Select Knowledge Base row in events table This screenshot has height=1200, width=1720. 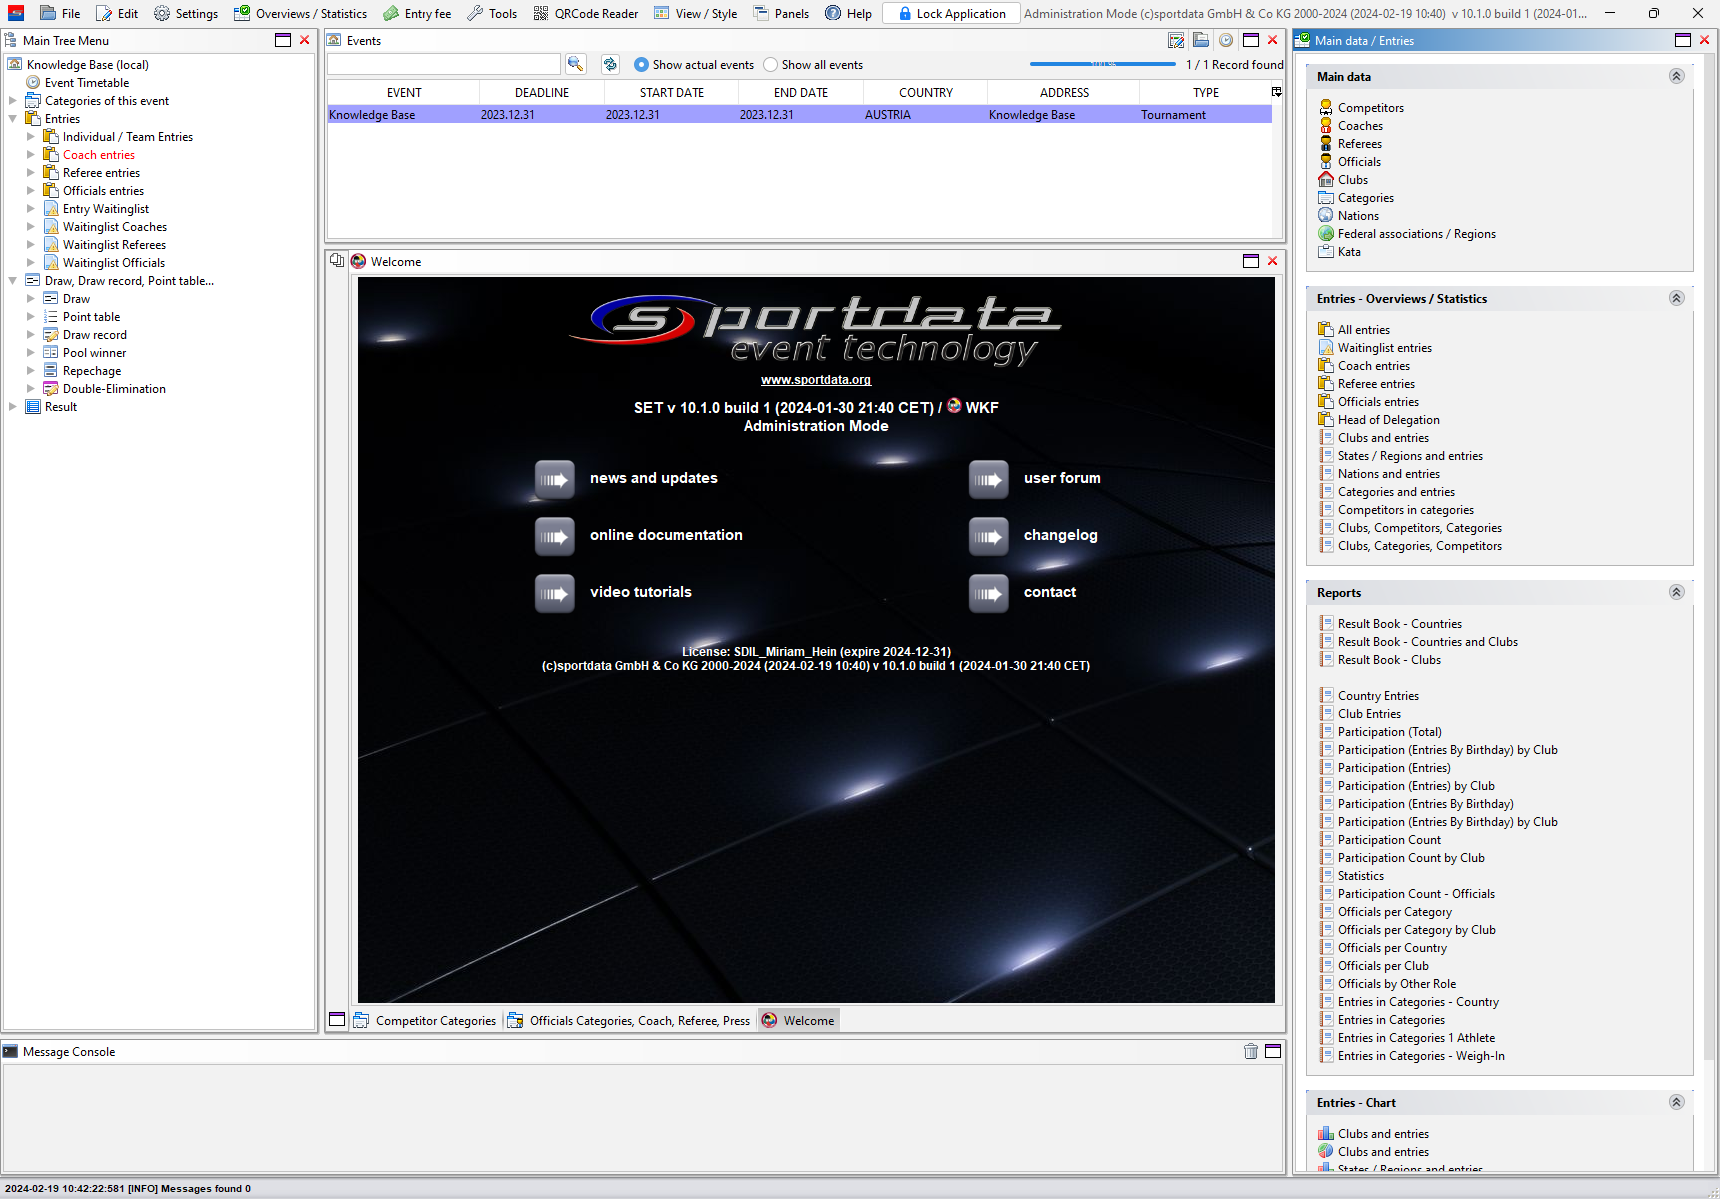pos(799,115)
